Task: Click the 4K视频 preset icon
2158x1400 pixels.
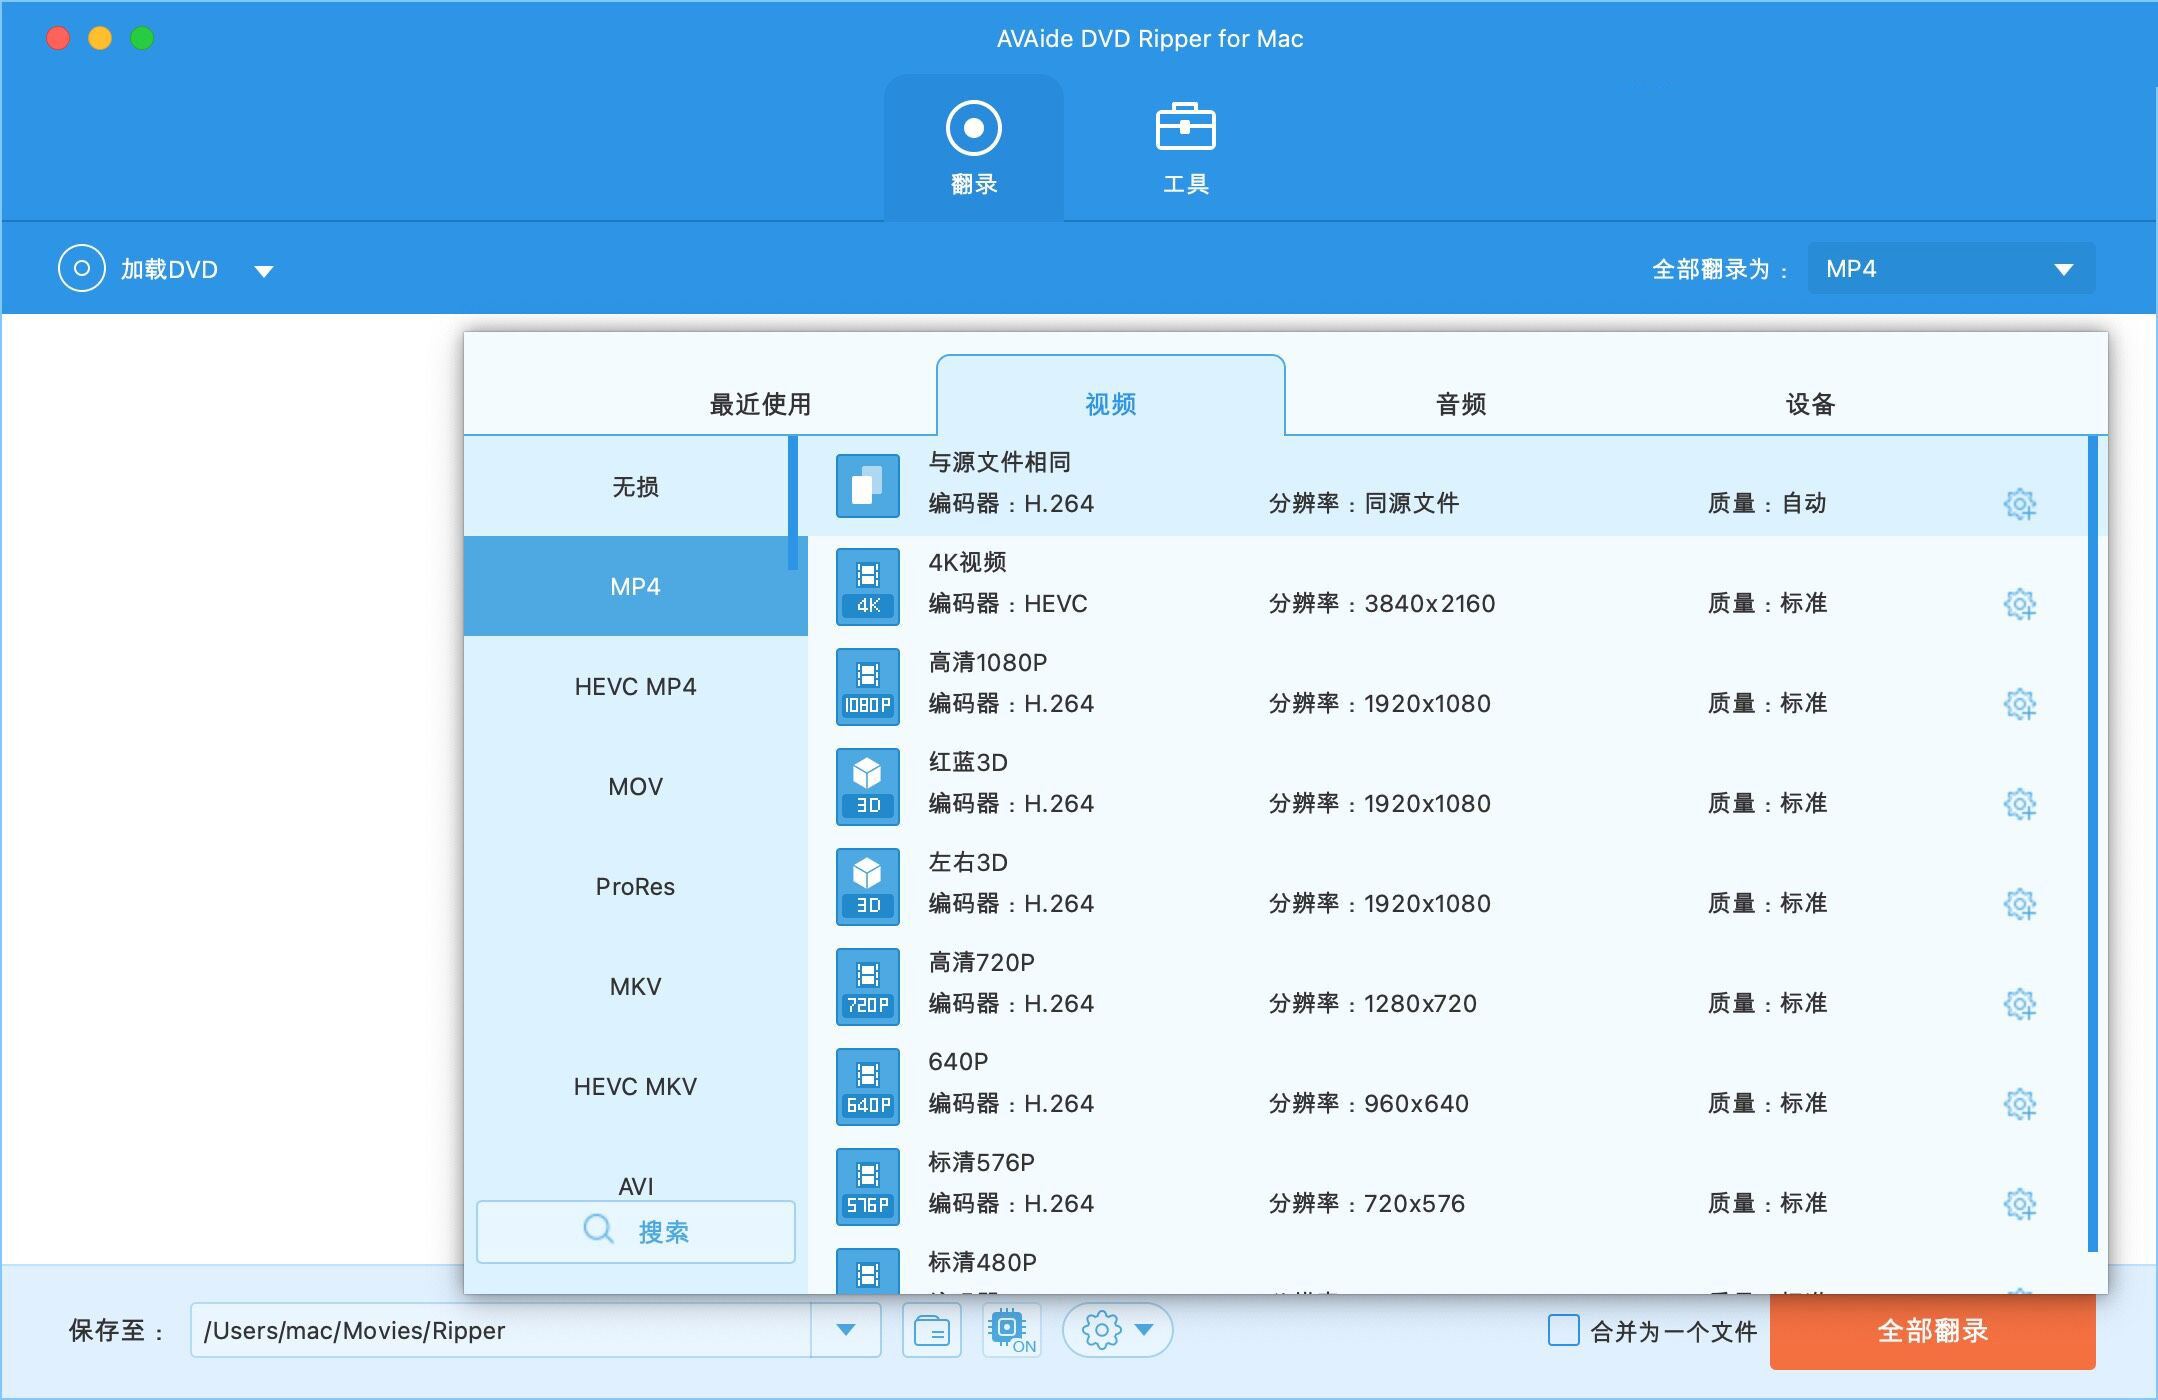Action: (868, 586)
